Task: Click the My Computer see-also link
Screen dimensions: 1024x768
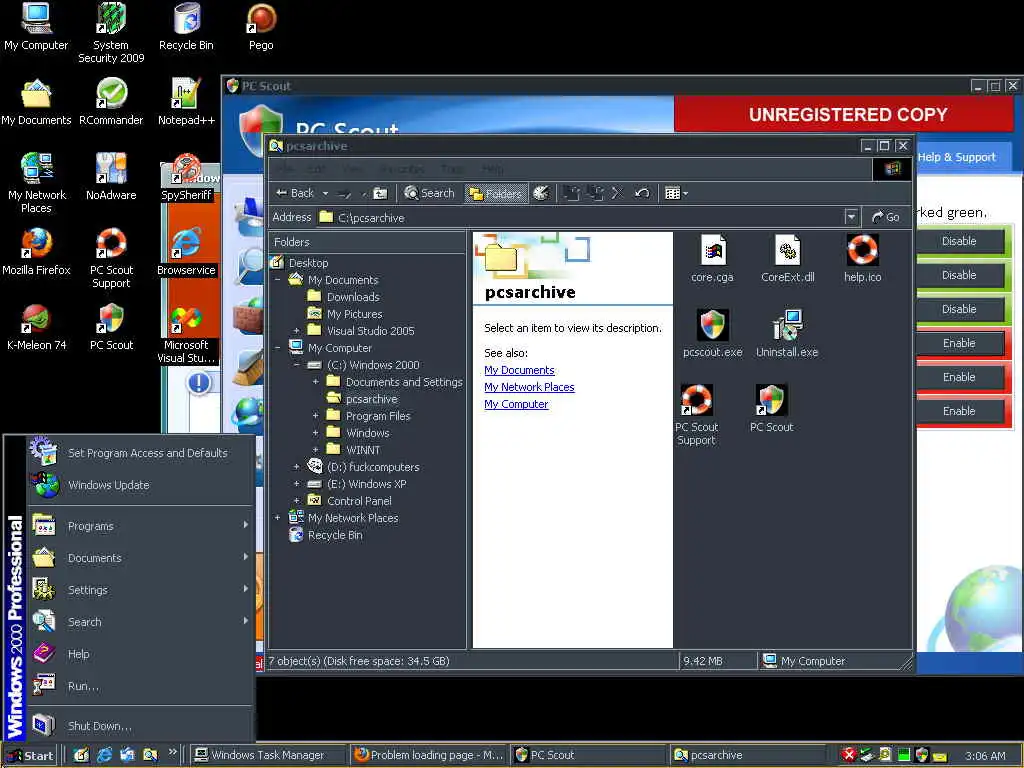Action: coord(516,404)
